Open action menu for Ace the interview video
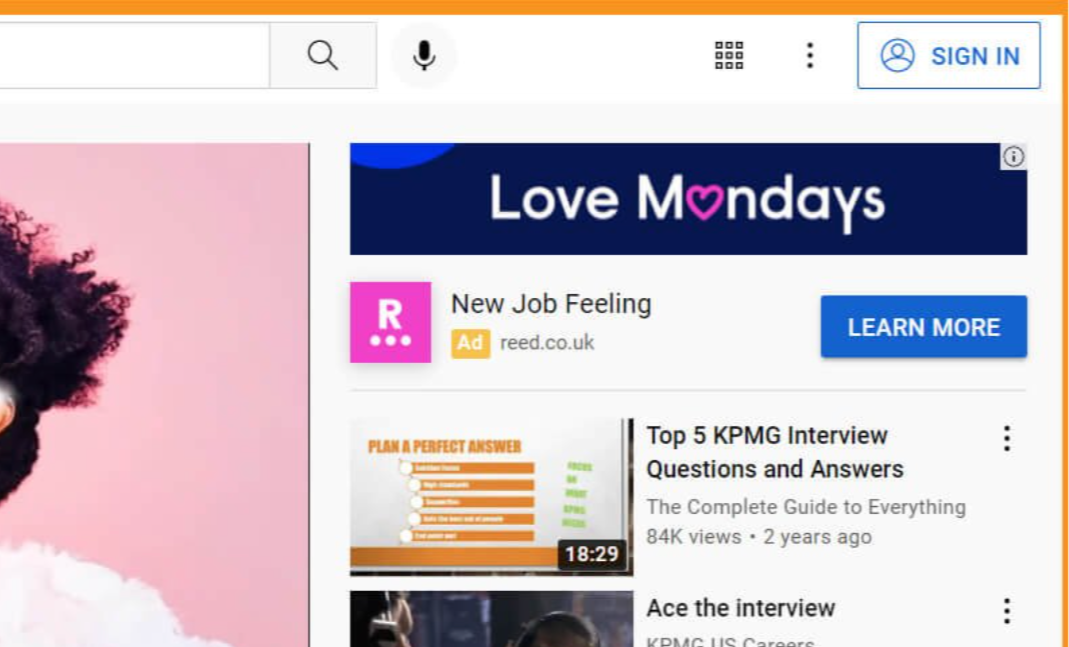The height and width of the screenshot is (647, 1069). point(1007,611)
